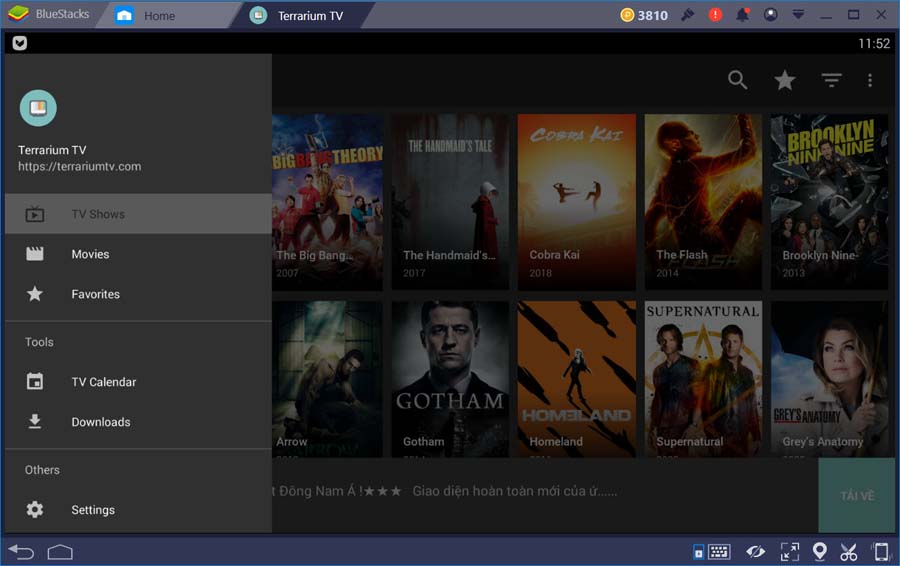Click the BlueStacks scissors screenshot icon

(x=848, y=552)
